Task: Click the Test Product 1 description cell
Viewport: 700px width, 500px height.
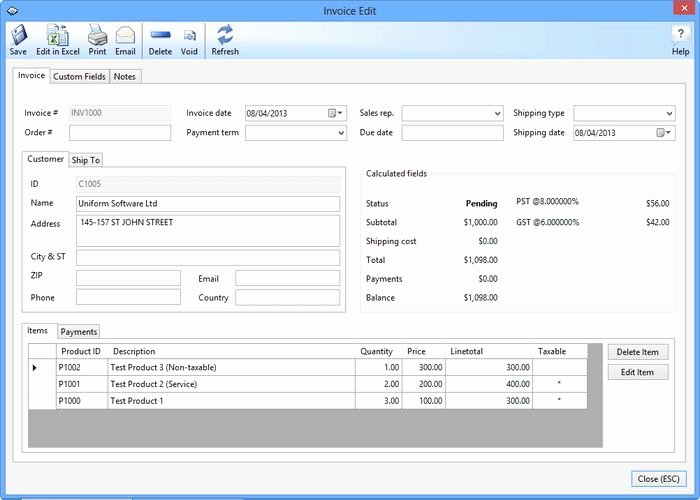Action: tap(232, 400)
